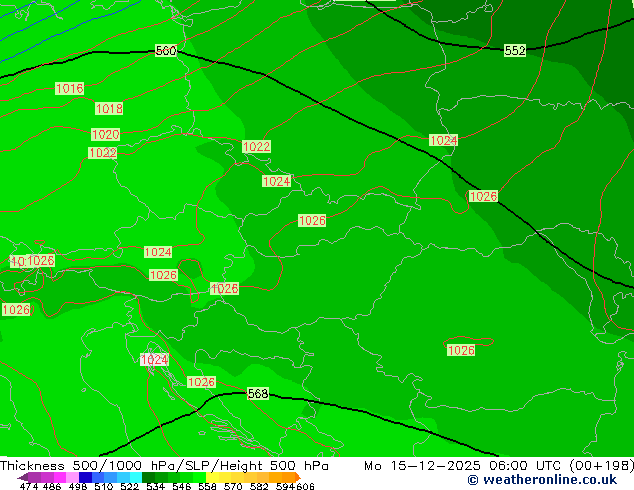
Task: Pick the pale pink legend swatch
Action: 72,477
